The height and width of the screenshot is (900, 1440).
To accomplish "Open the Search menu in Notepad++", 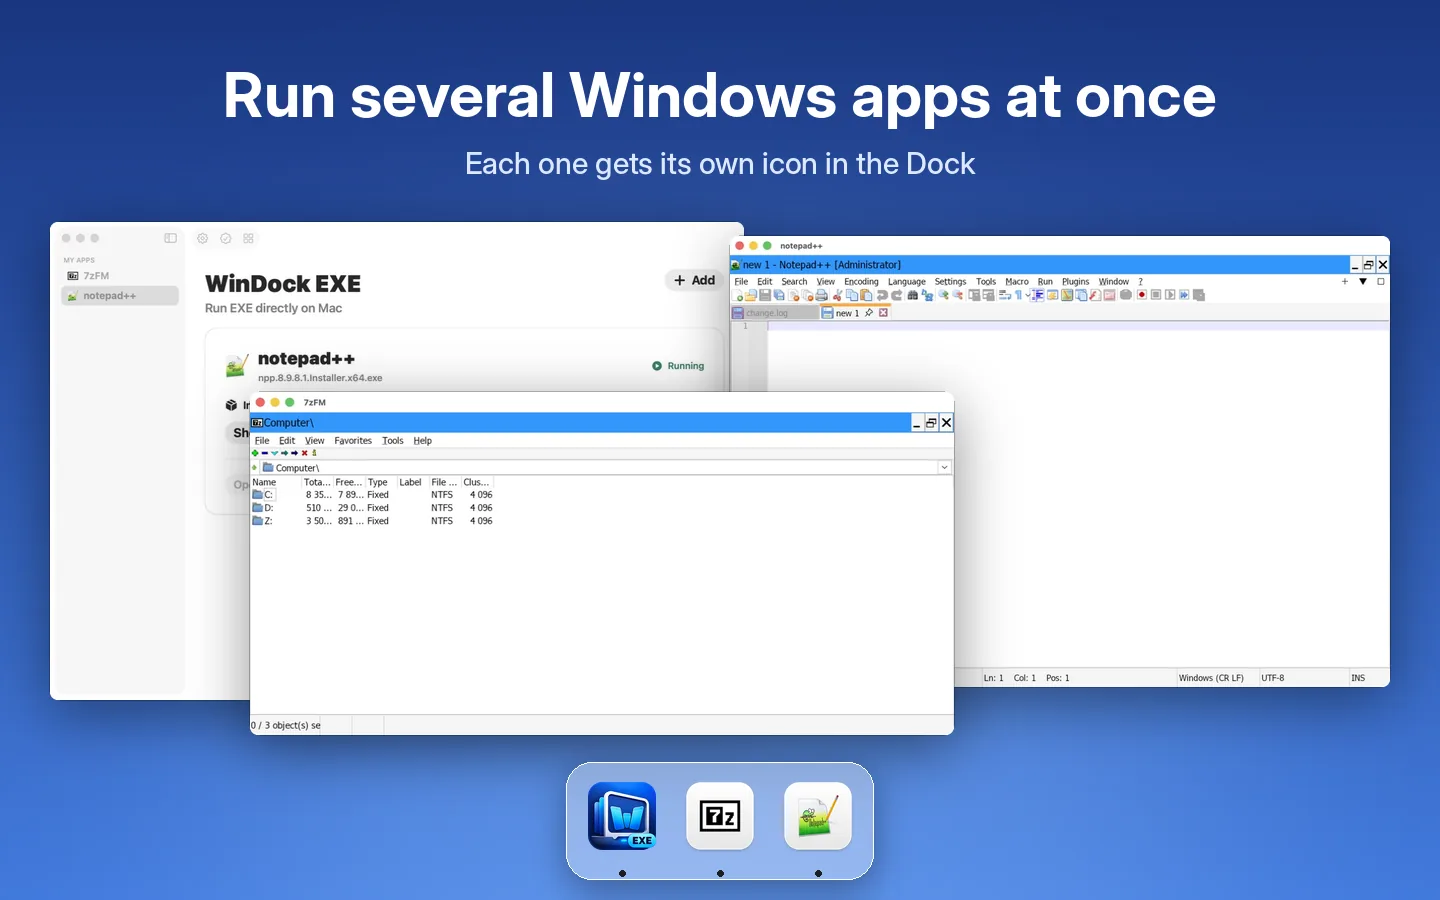I will point(794,282).
